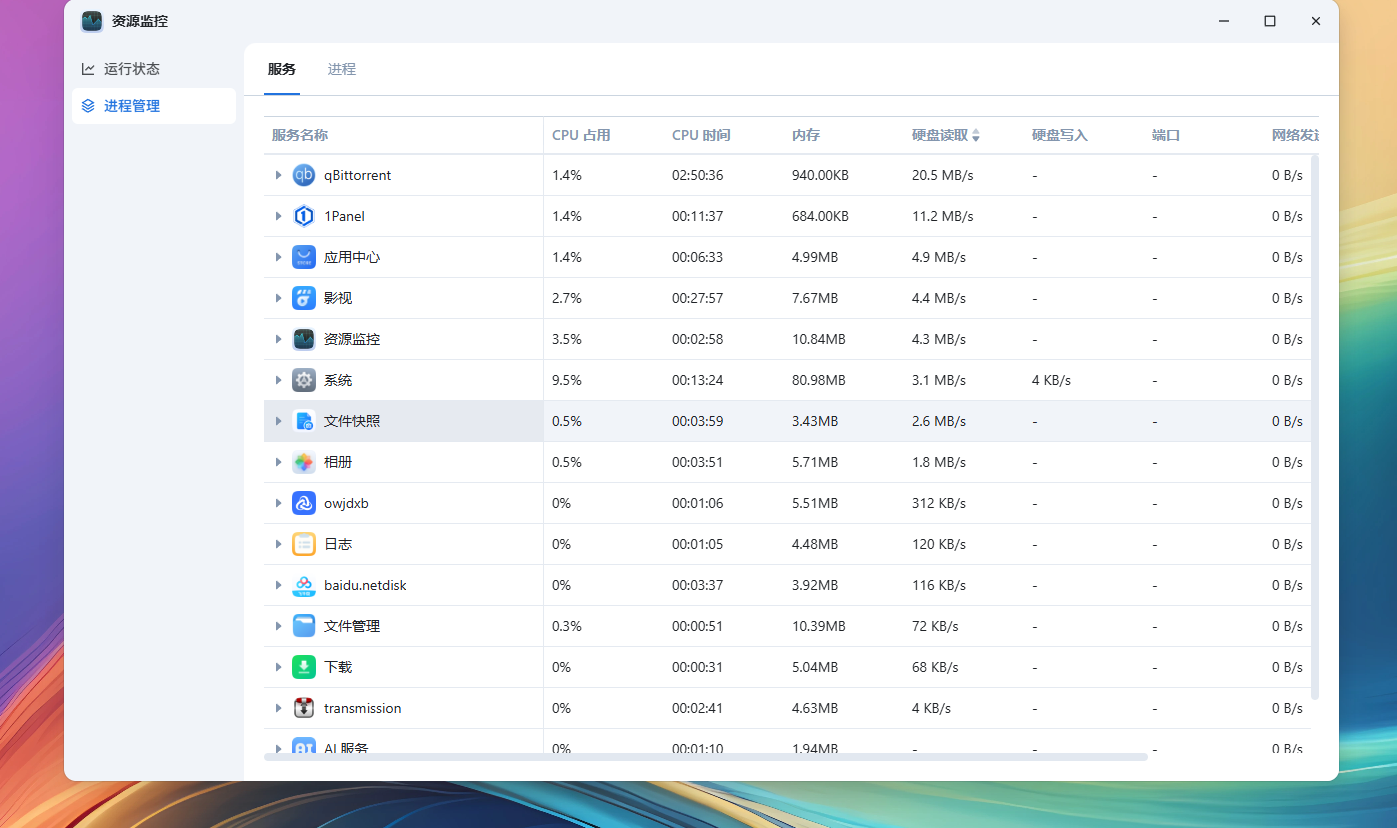Expand the 相册 service row
This screenshot has width=1397, height=828.
point(278,462)
